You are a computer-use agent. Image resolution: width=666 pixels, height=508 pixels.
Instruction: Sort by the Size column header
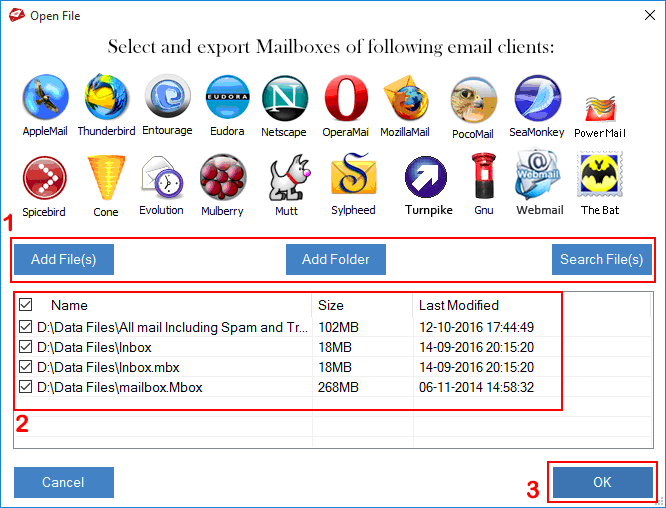[330, 305]
